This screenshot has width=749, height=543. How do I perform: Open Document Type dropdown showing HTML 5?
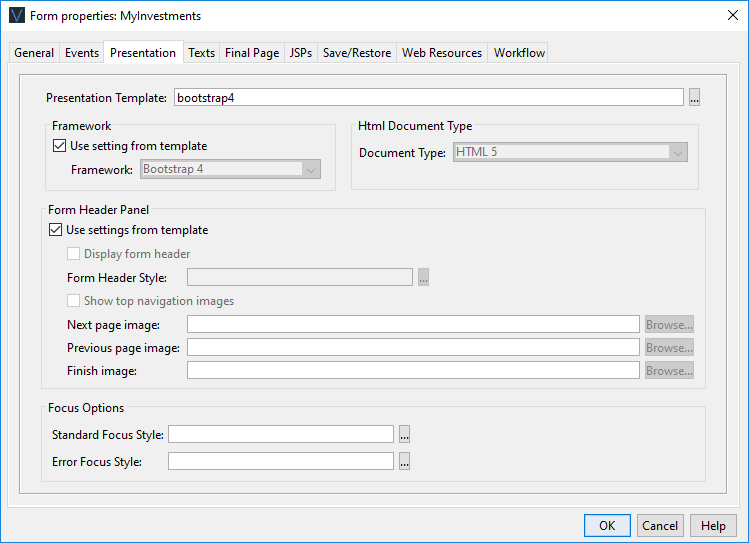(571, 153)
